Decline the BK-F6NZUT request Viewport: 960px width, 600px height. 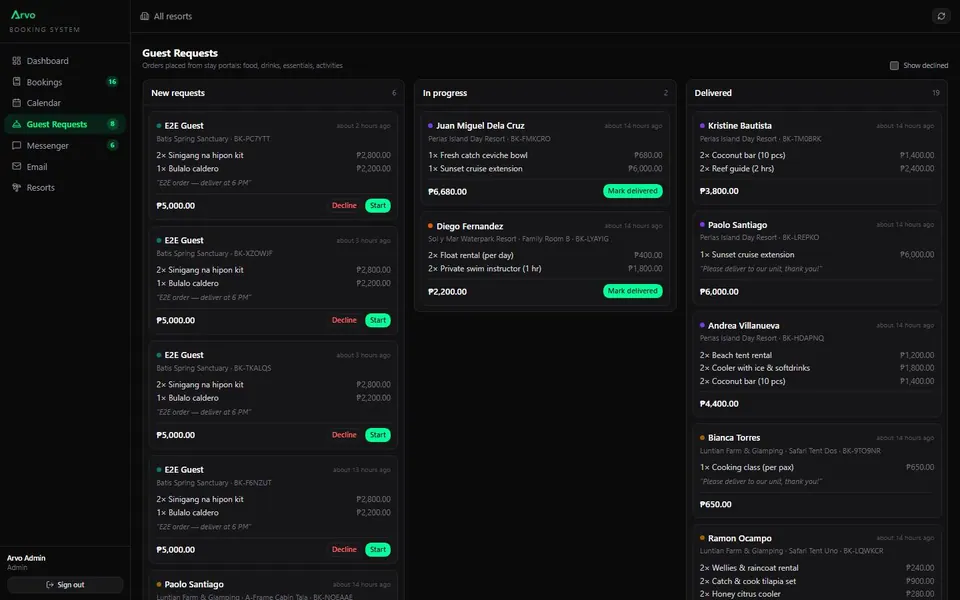pos(344,549)
